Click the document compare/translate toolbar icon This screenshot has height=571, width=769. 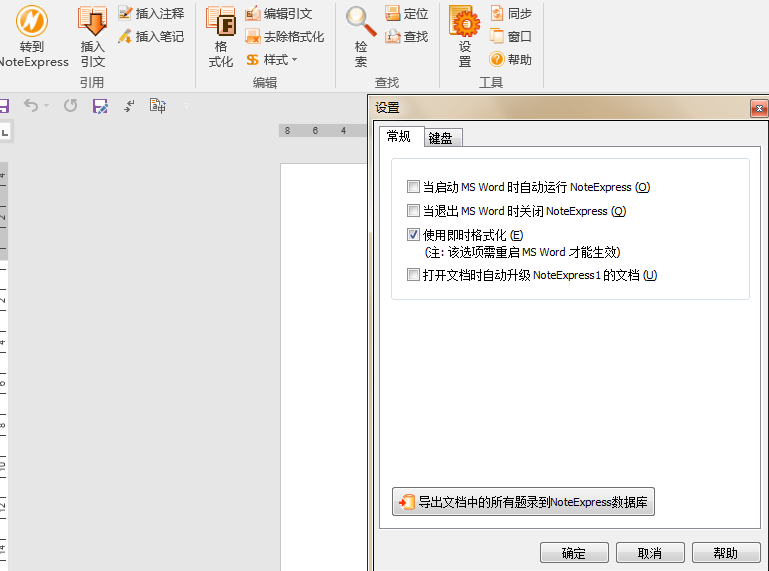pyautogui.click(x=158, y=105)
